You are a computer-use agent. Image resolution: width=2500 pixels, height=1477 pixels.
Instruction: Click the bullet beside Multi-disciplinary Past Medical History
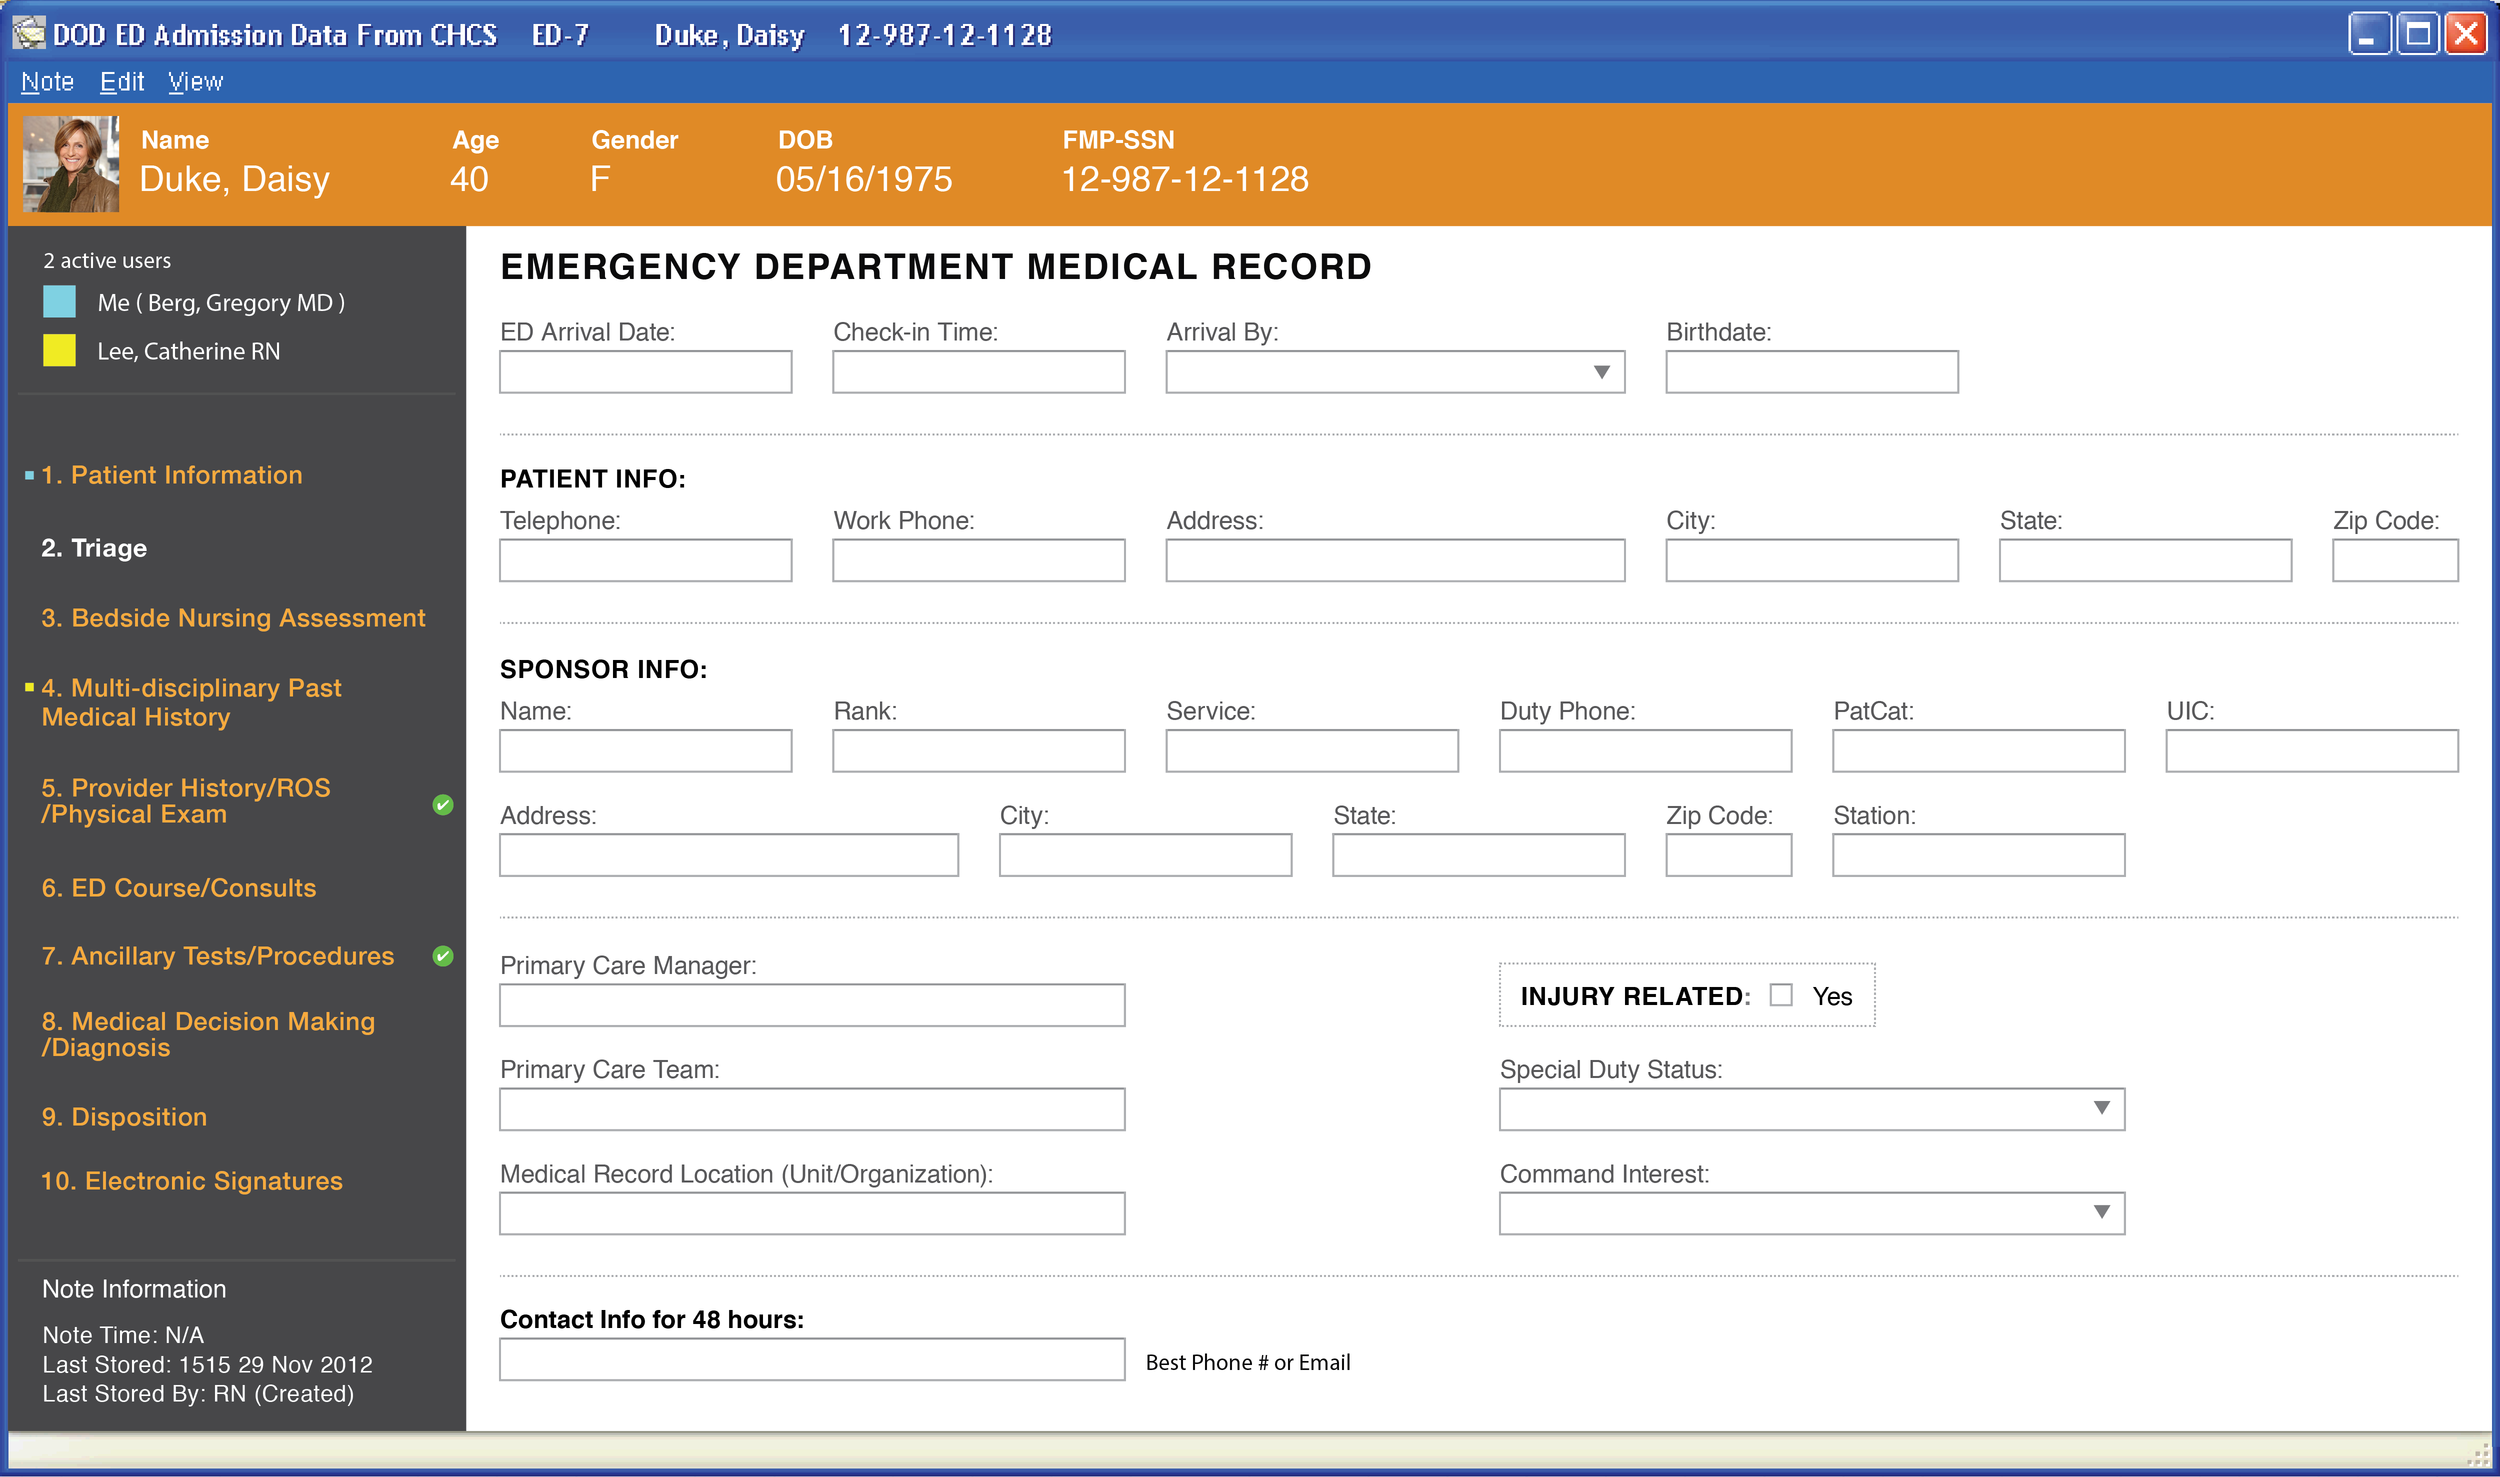27,687
